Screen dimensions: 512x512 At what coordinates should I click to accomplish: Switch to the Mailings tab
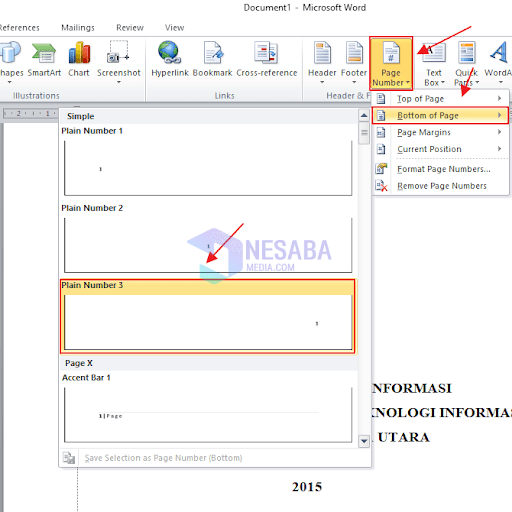[78, 28]
